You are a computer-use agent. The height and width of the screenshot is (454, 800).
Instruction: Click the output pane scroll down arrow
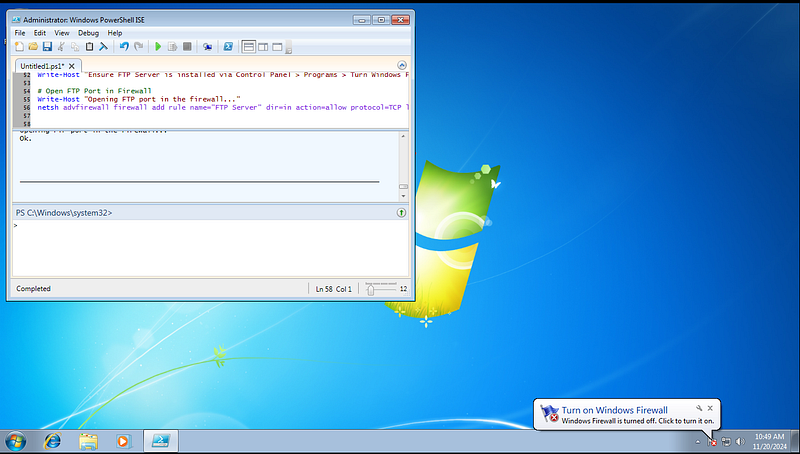(403, 196)
